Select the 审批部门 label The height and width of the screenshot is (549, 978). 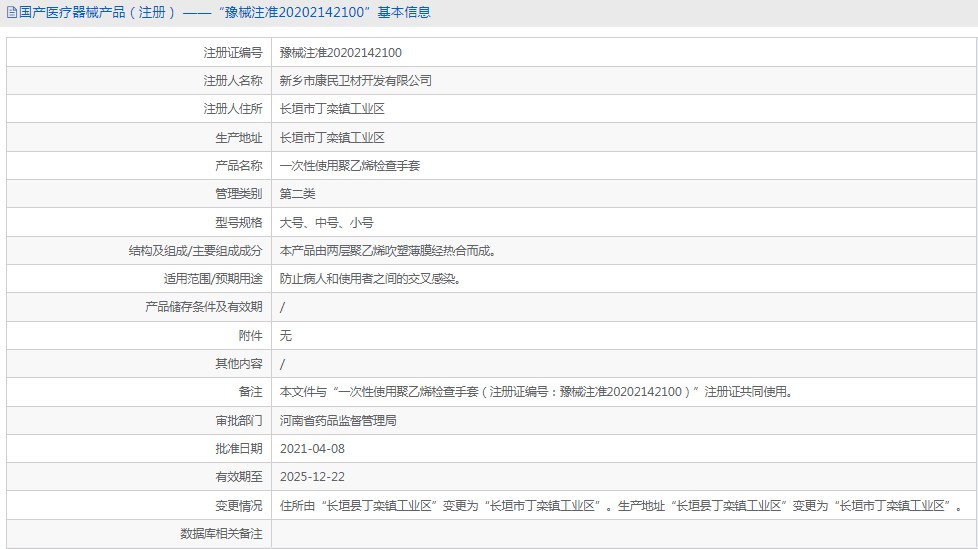pyautogui.click(x=239, y=420)
